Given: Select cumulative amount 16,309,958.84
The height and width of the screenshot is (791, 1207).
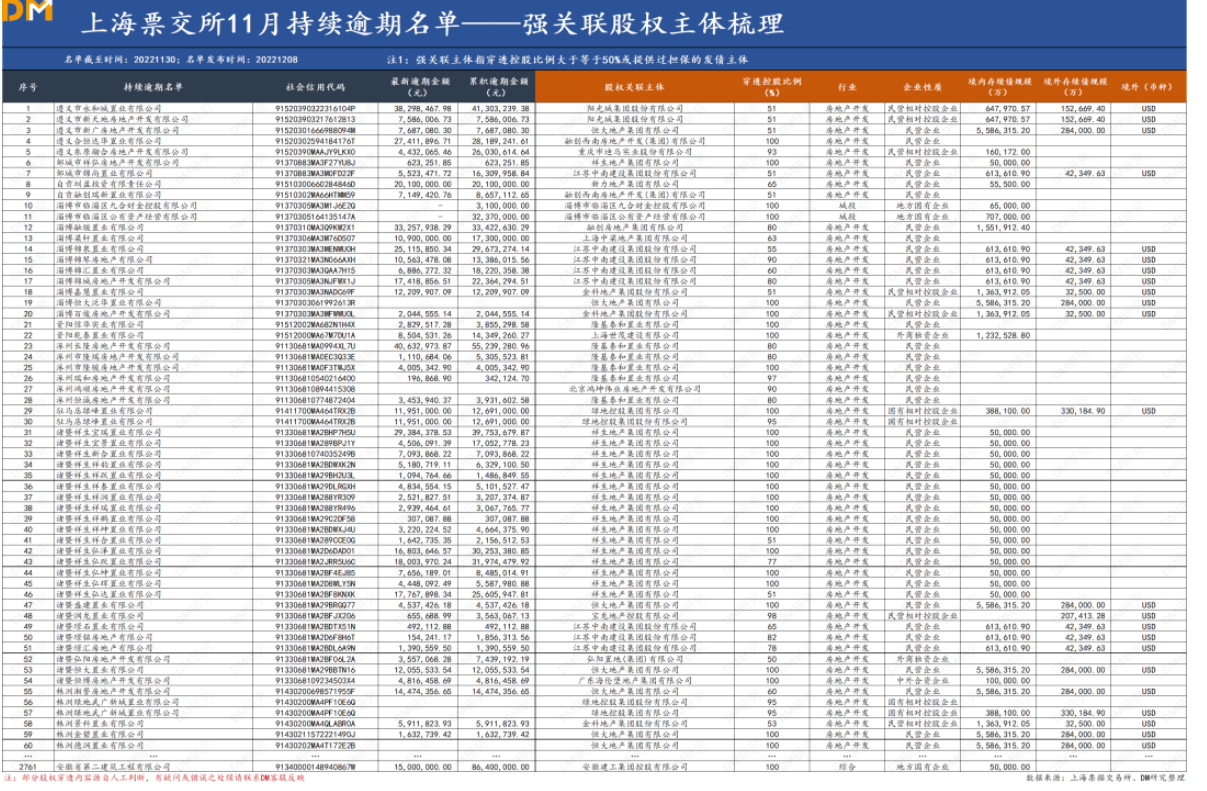Looking at the screenshot, I should point(500,173).
